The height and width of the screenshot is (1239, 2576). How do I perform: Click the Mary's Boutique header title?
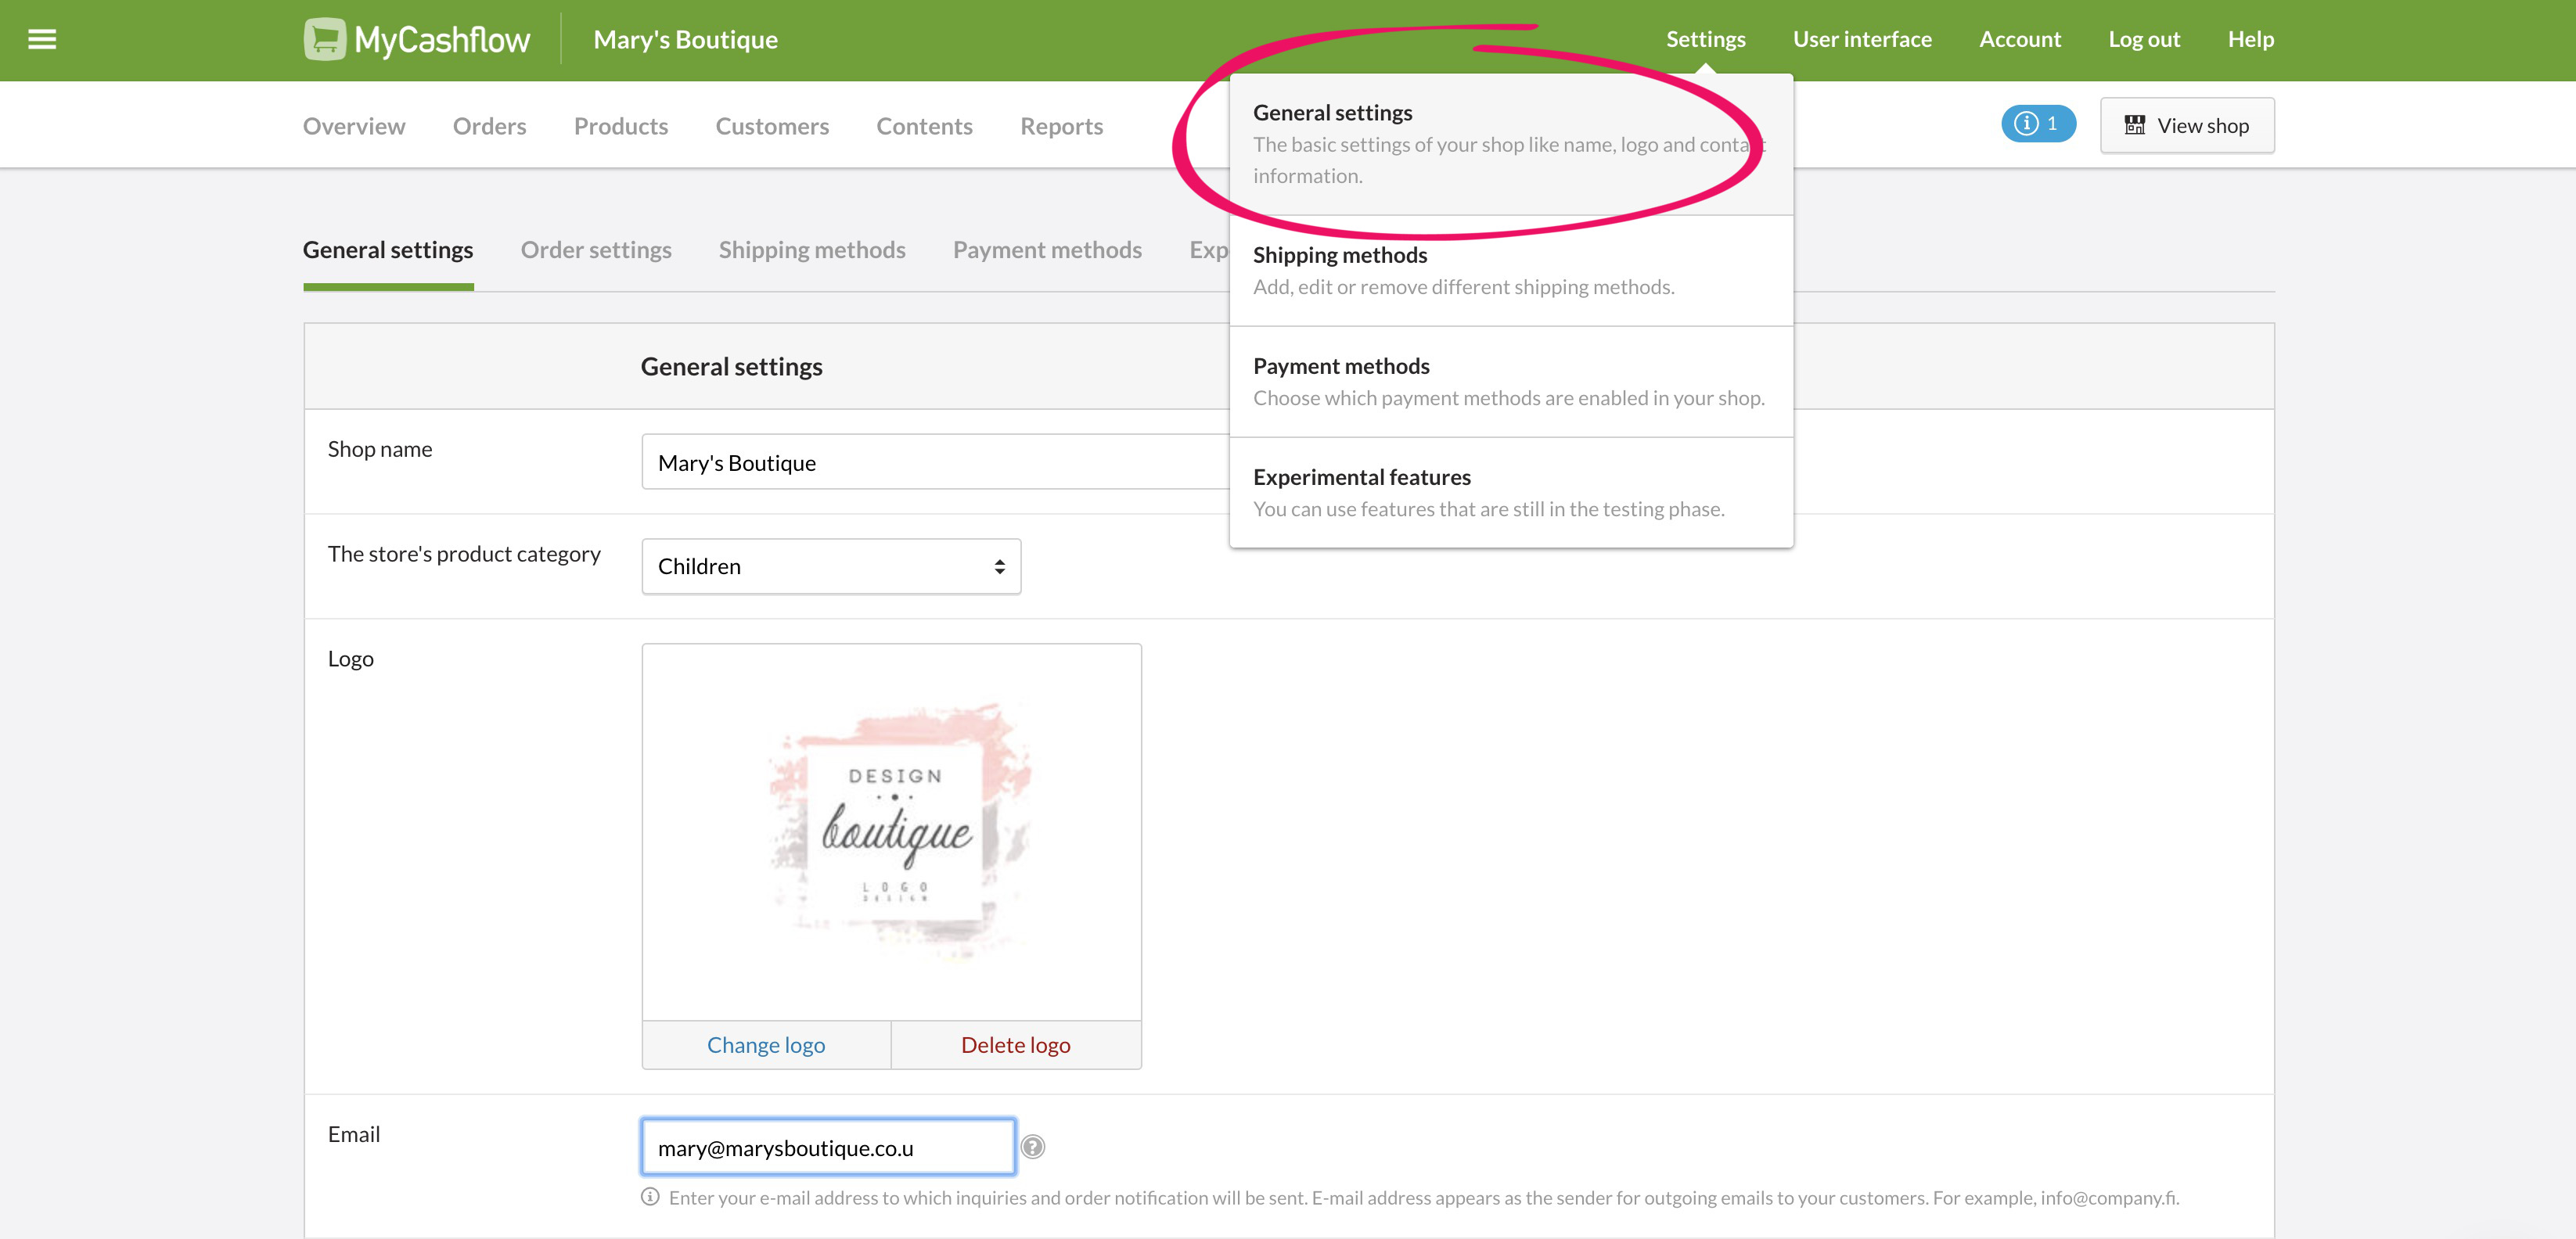click(685, 40)
